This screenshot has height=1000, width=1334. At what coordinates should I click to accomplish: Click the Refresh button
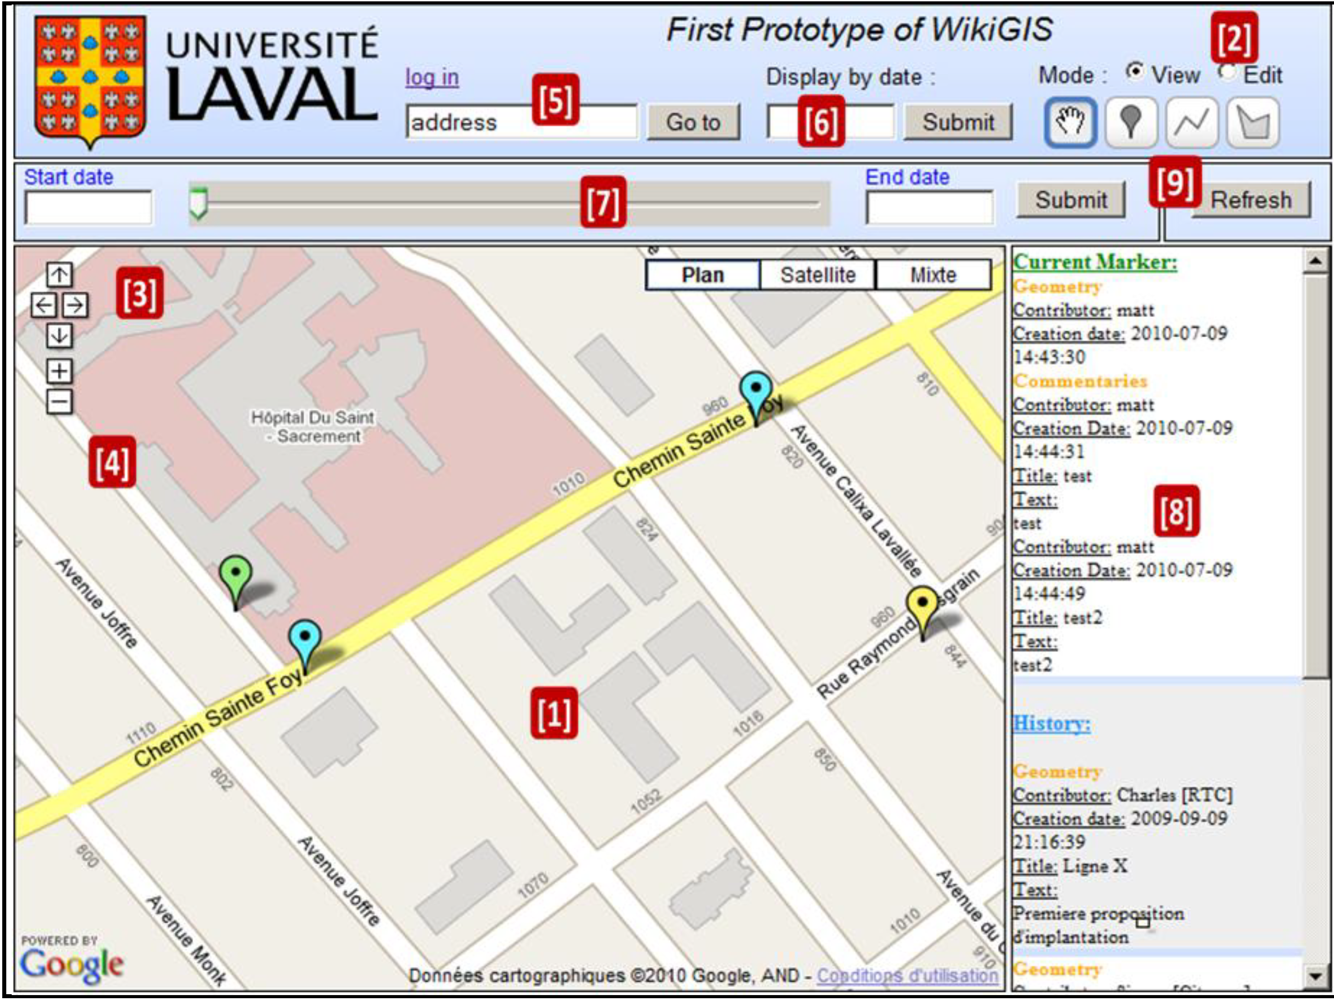pos(1250,200)
